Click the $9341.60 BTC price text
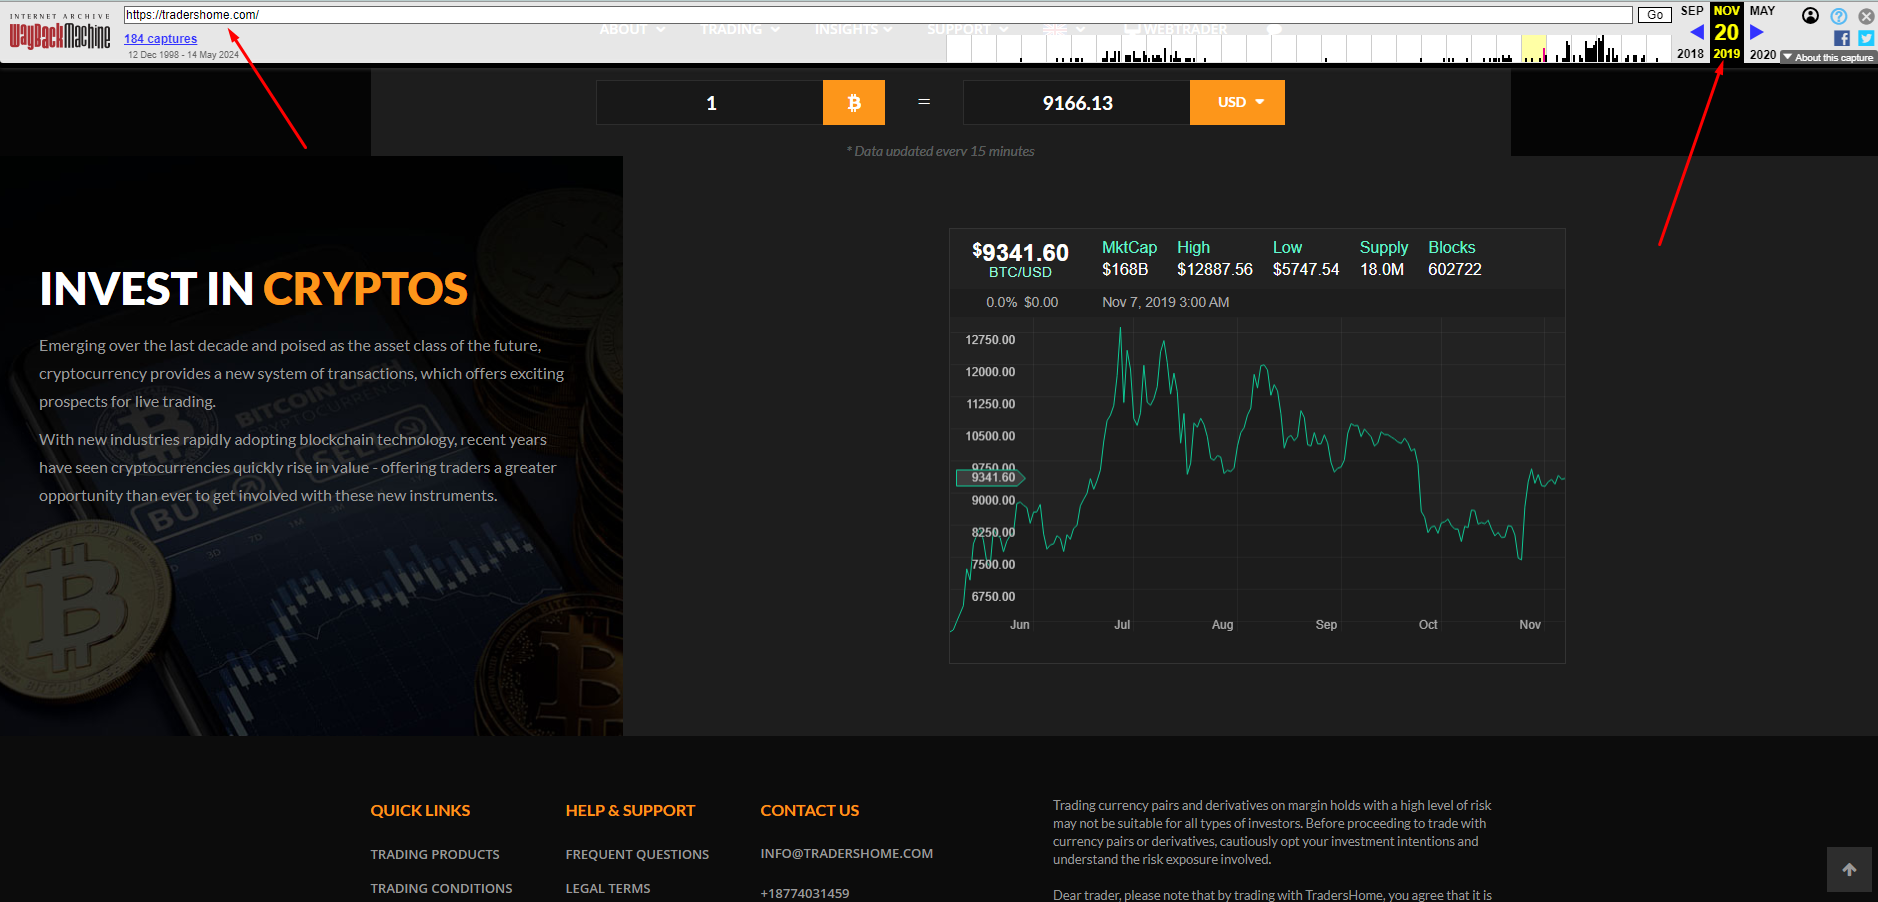Viewport: 1878px width, 902px height. click(x=1020, y=253)
